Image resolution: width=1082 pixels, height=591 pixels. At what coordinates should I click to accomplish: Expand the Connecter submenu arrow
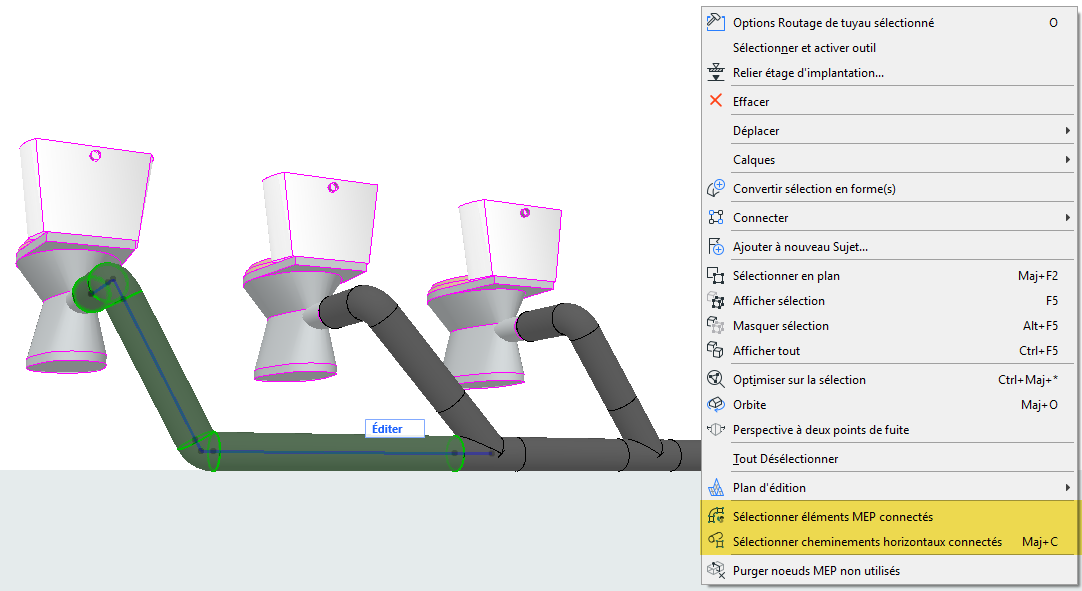[1068, 217]
